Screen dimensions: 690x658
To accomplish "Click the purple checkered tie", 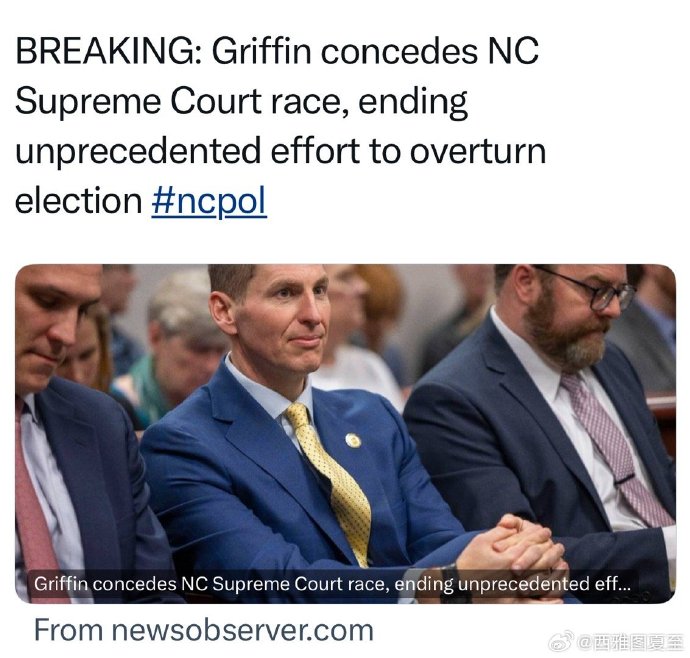I will (x=615, y=449).
